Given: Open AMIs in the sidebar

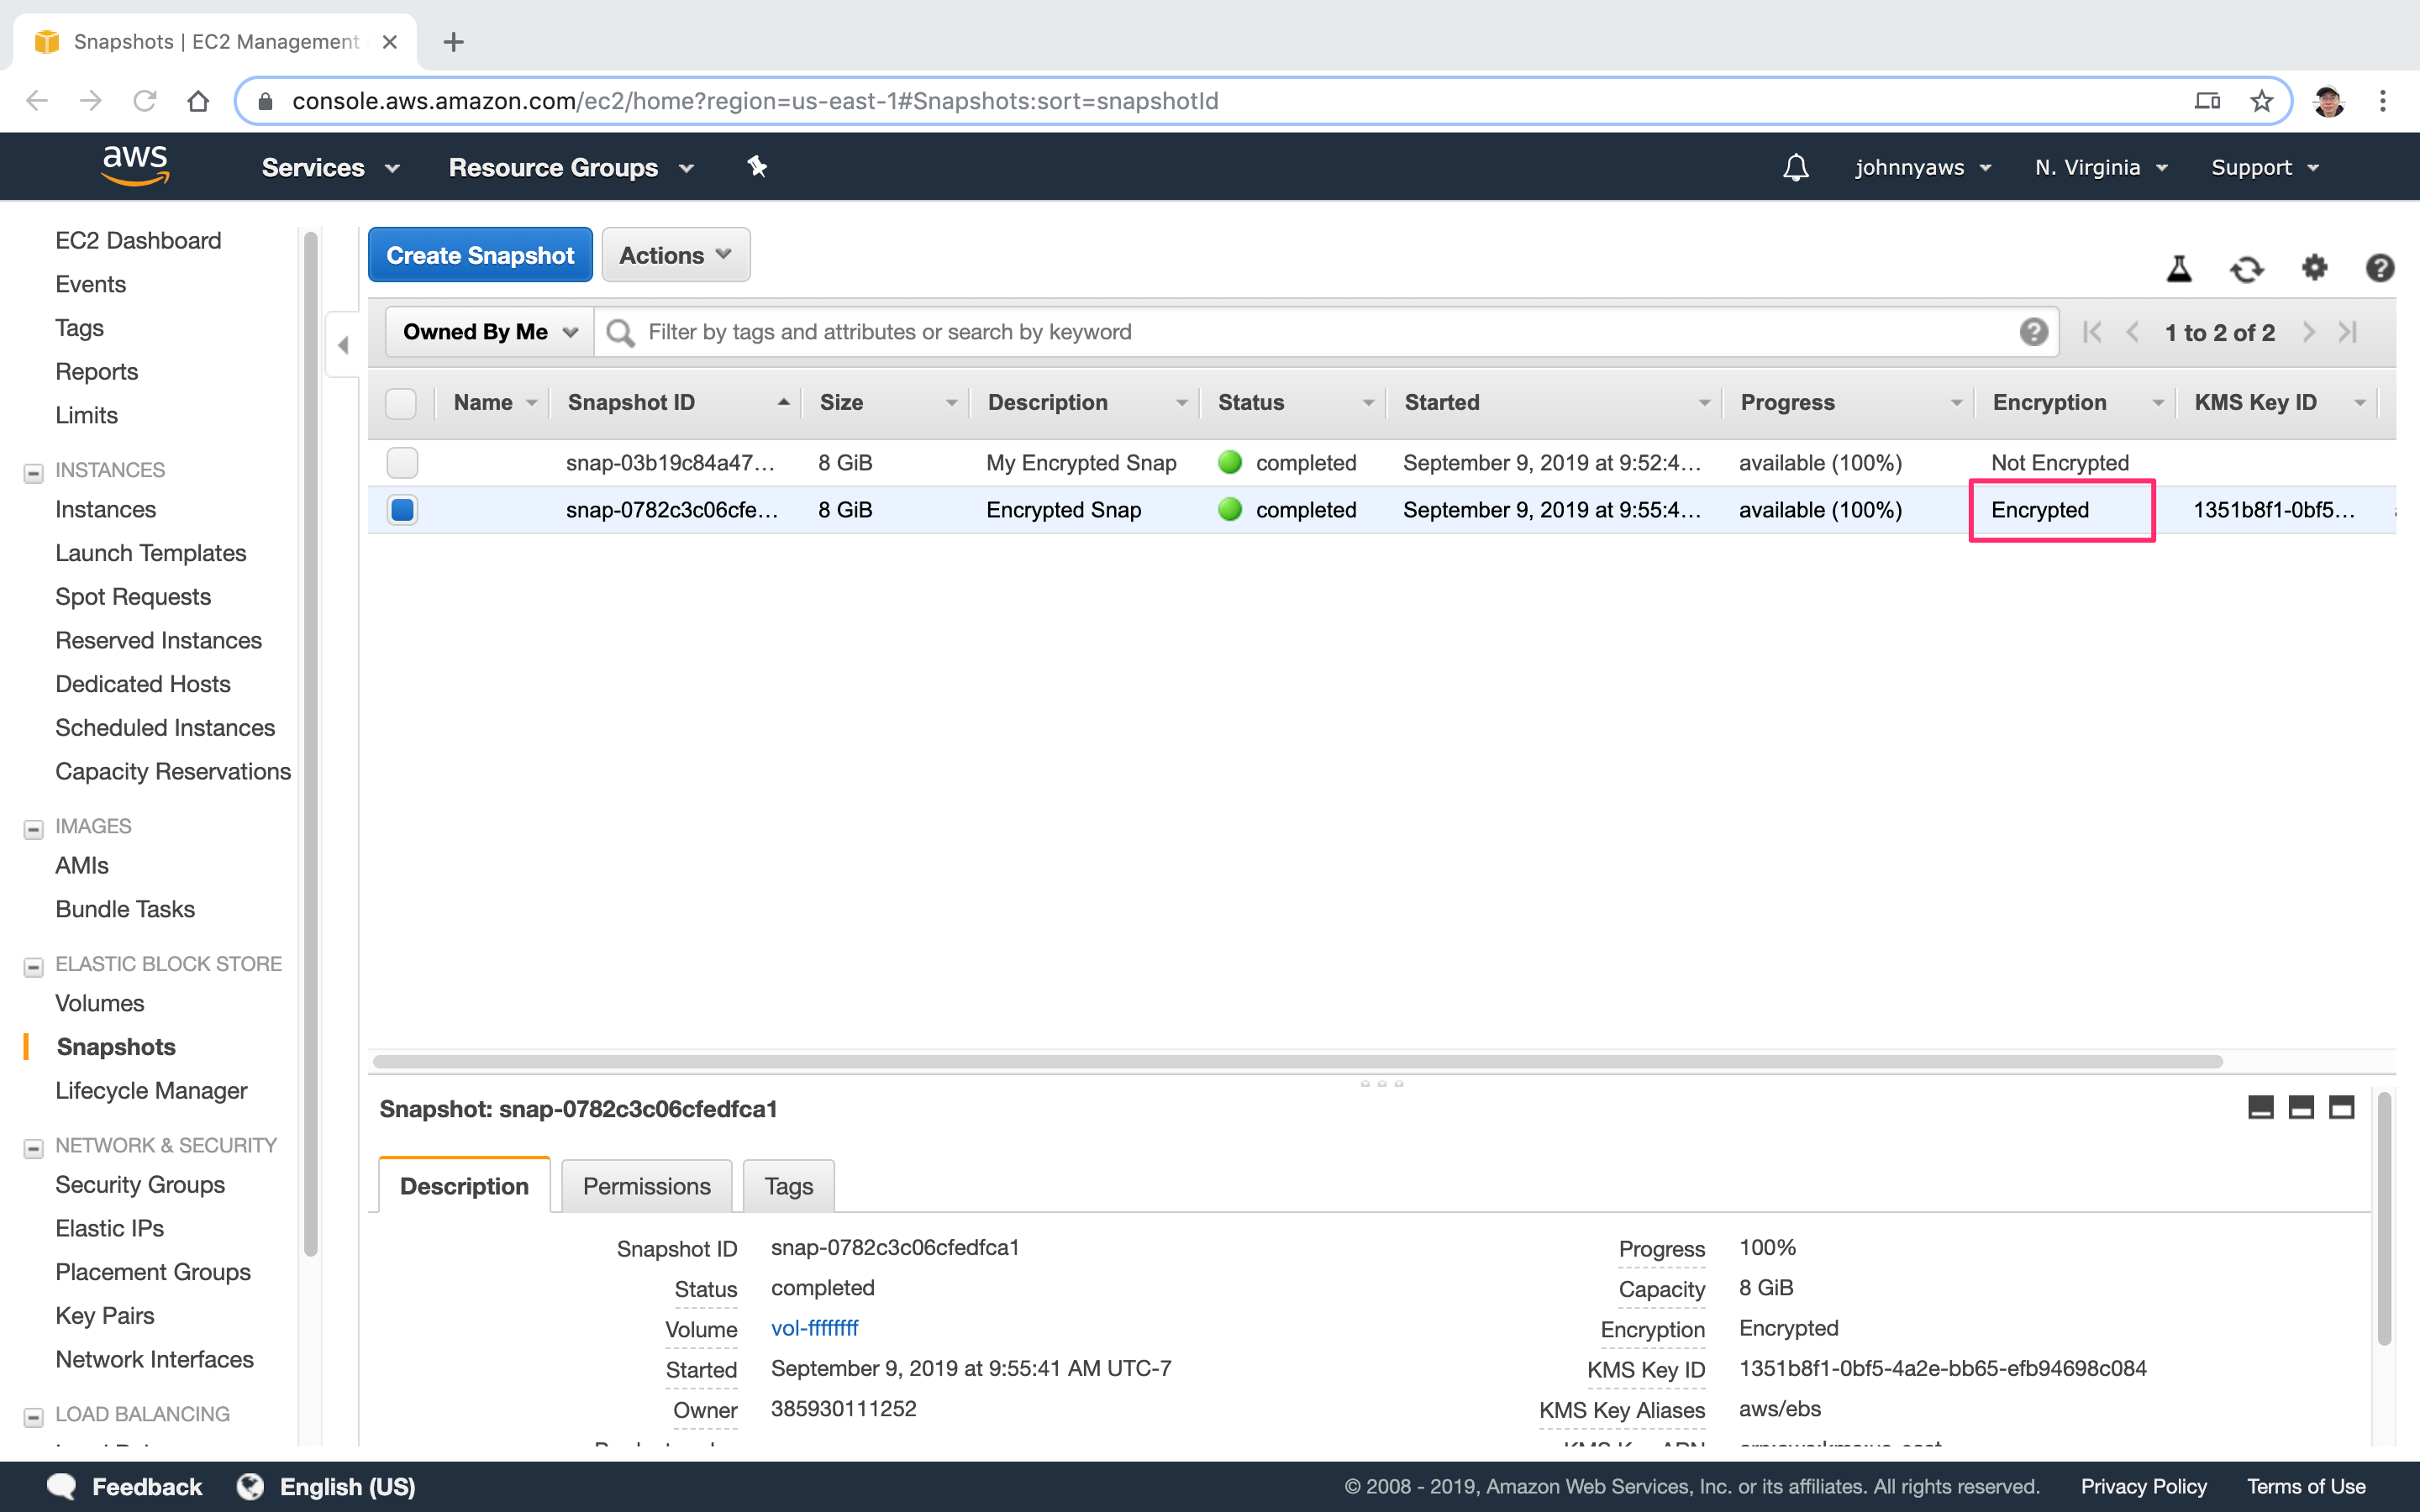Looking at the screenshot, I should (x=82, y=865).
